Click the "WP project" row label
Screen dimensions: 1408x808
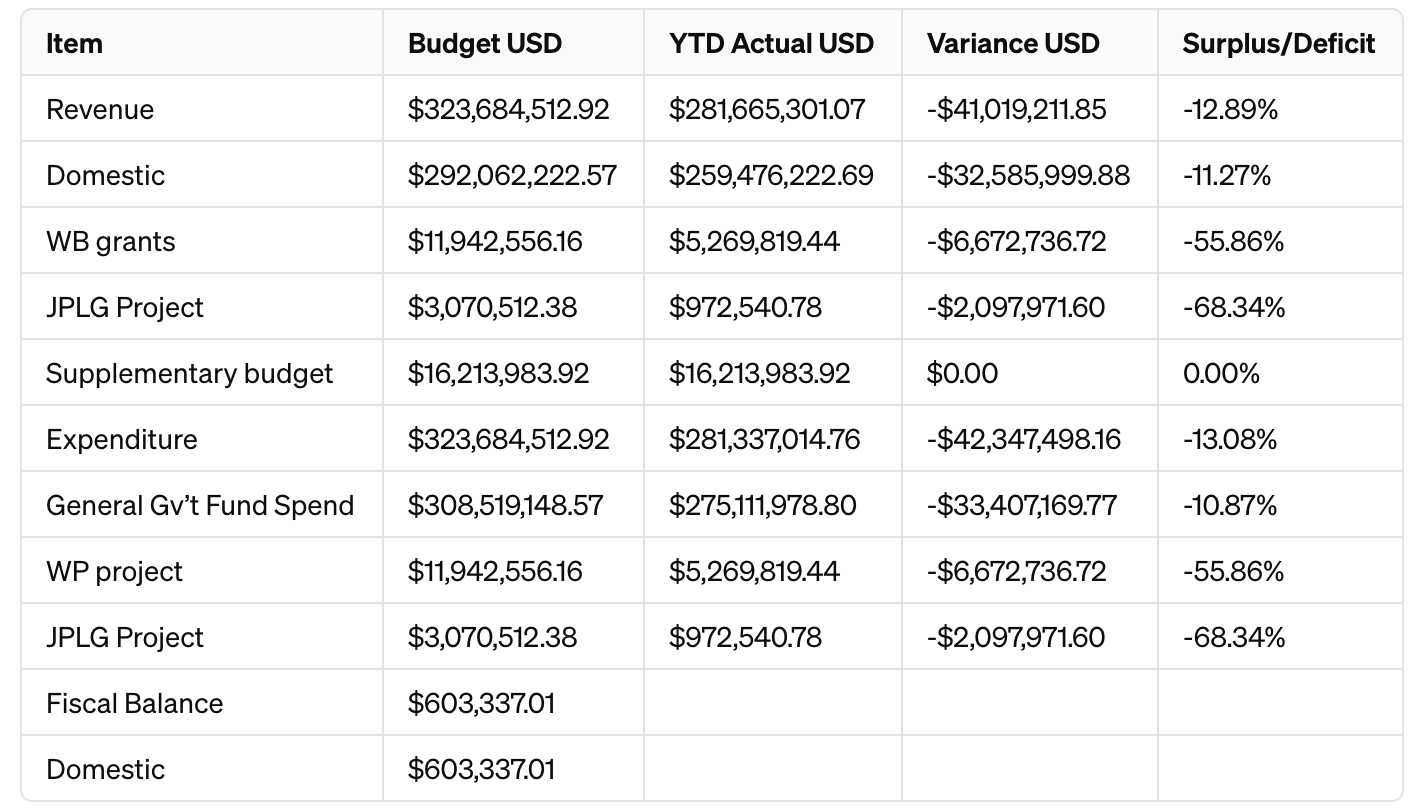point(114,571)
